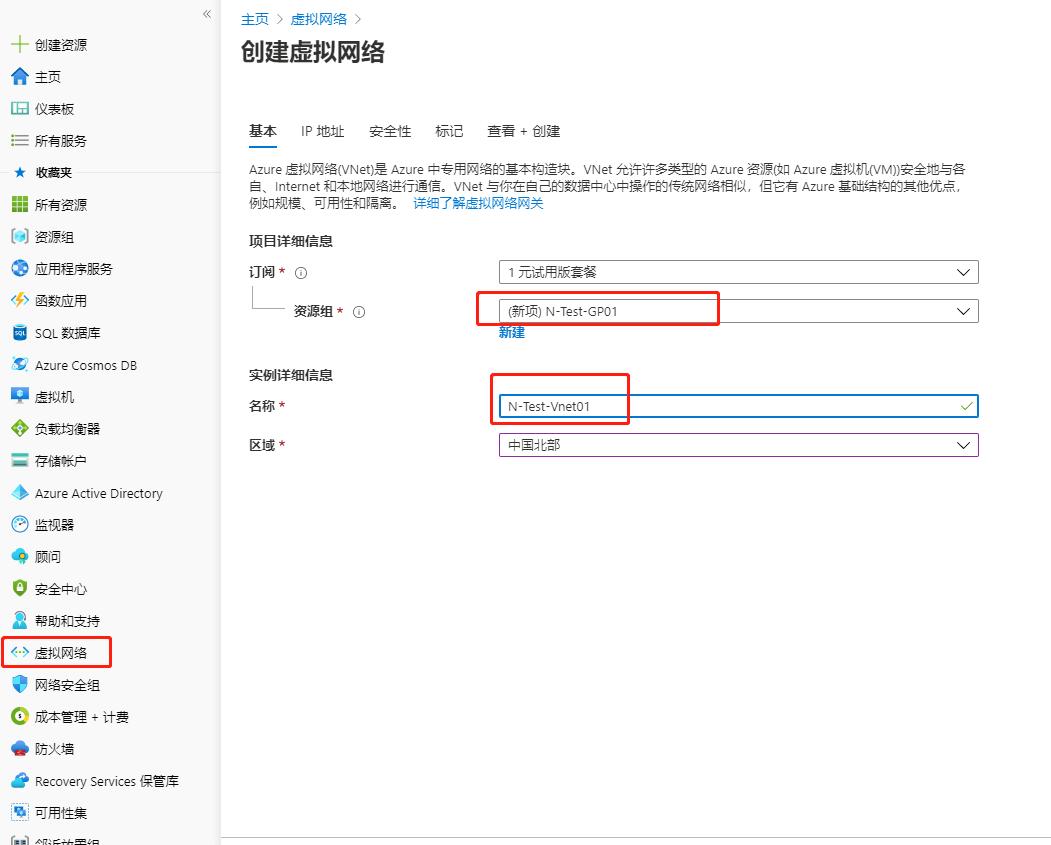Switch to the 安全性 tab
The image size is (1051, 845).
click(390, 131)
